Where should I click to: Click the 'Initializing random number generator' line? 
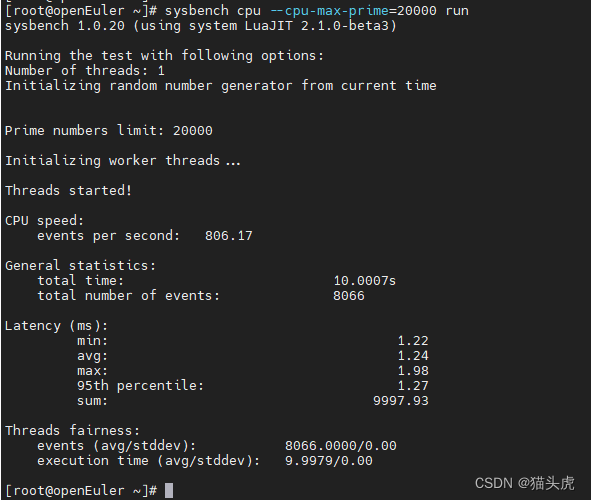pos(220,86)
